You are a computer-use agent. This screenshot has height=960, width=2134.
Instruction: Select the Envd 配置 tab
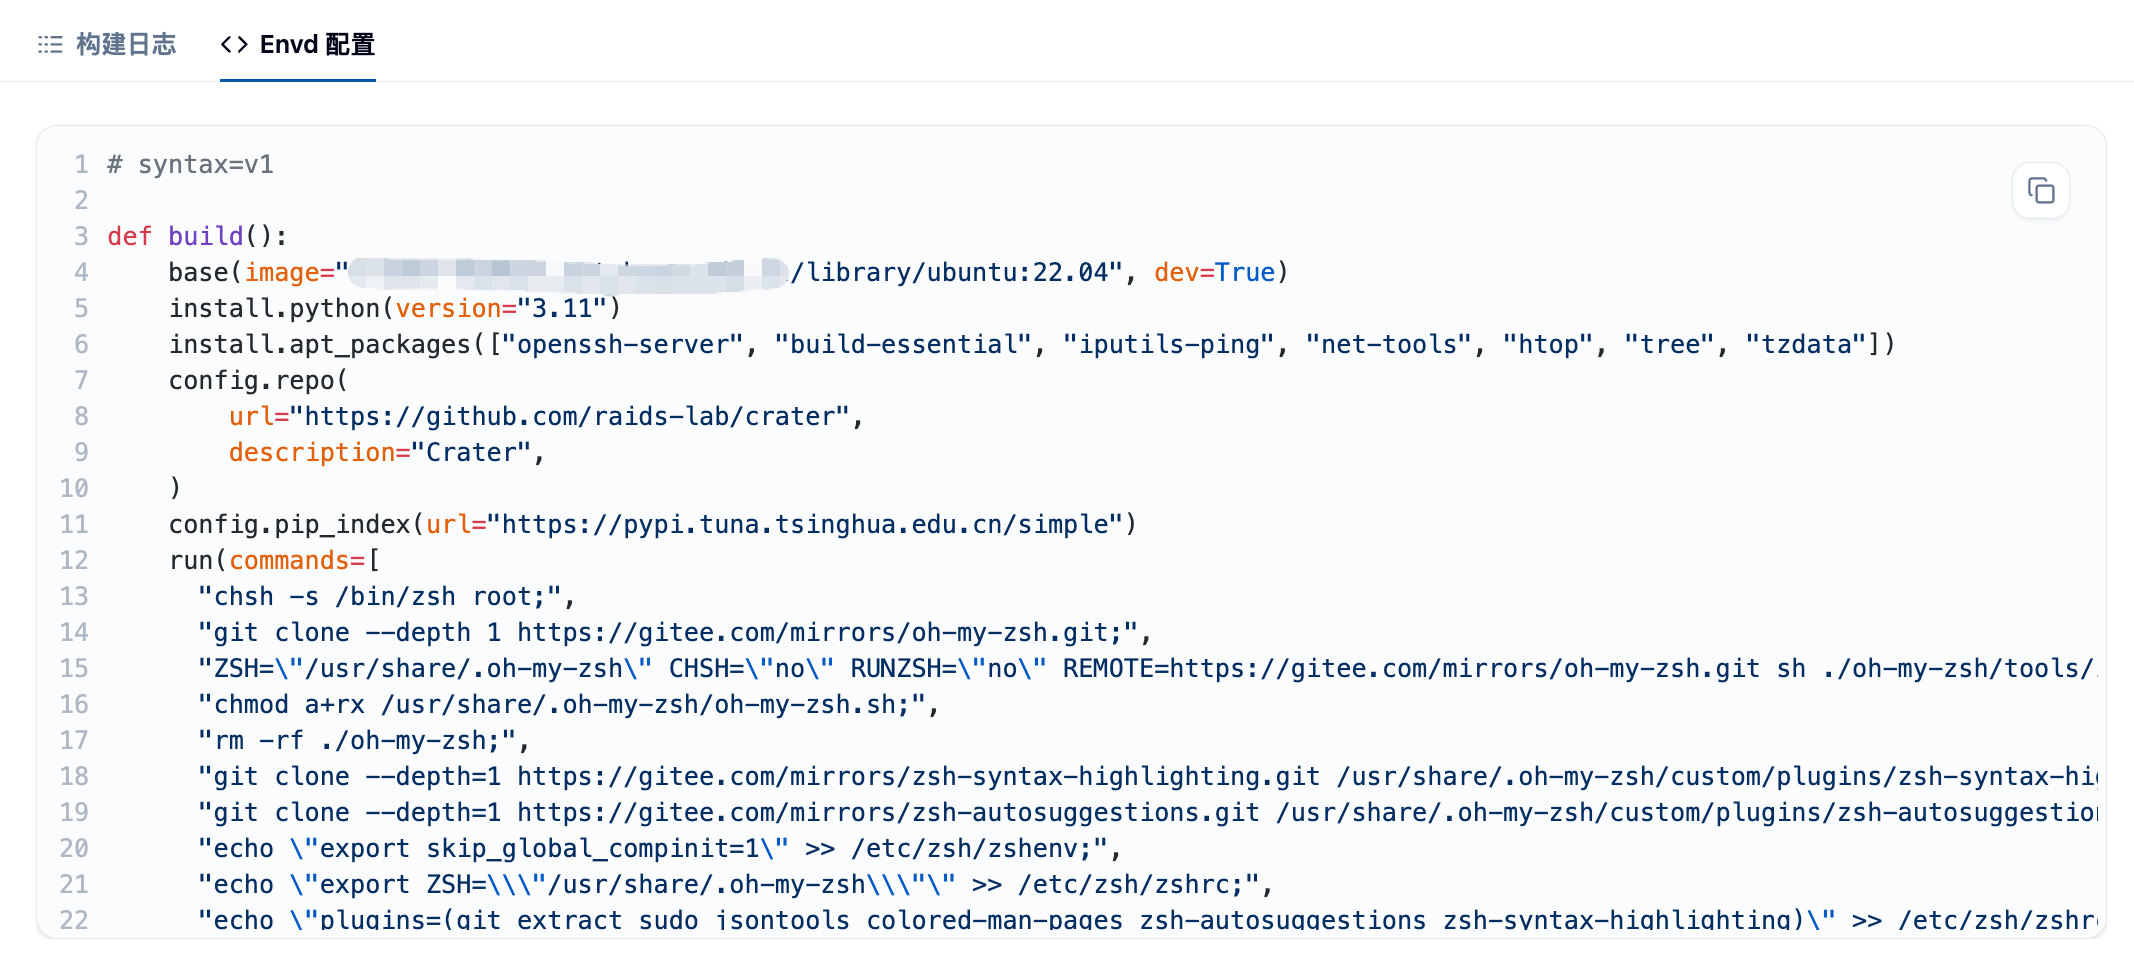(x=298, y=44)
